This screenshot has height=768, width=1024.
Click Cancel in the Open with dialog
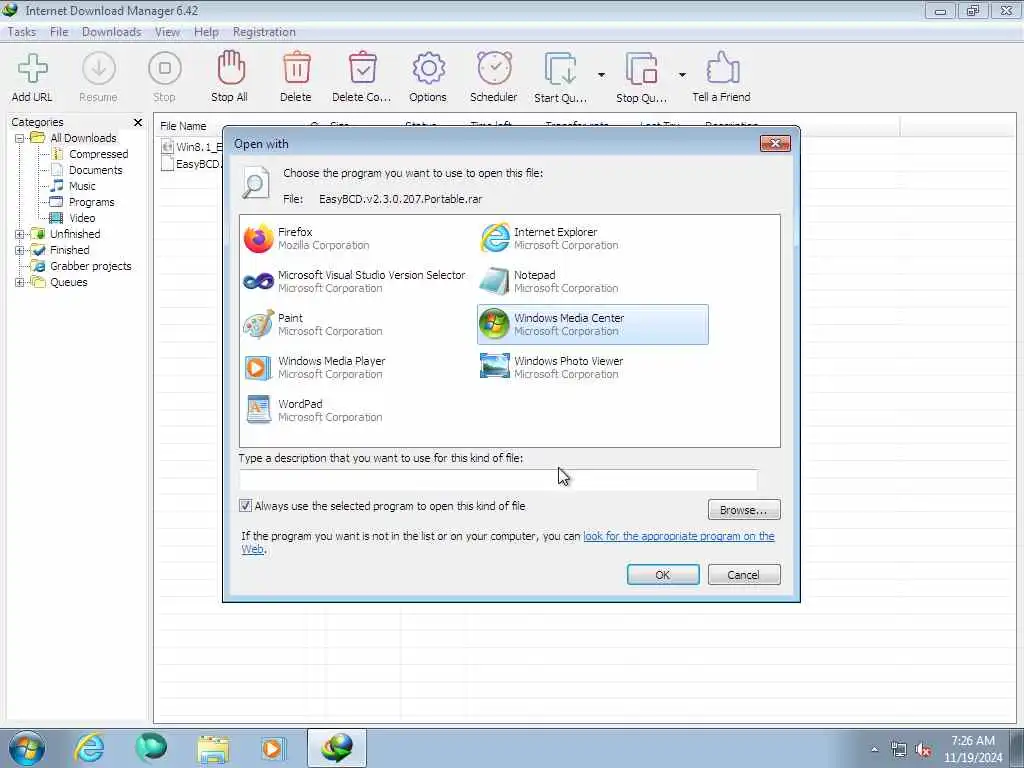tap(744, 575)
